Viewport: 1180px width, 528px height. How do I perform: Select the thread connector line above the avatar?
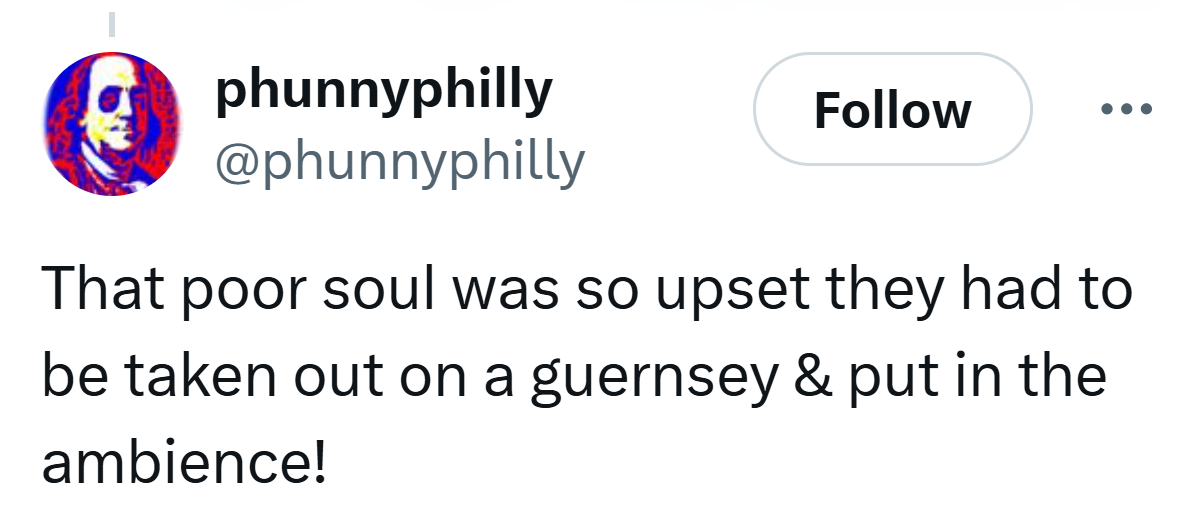click(x=113, y=23)
